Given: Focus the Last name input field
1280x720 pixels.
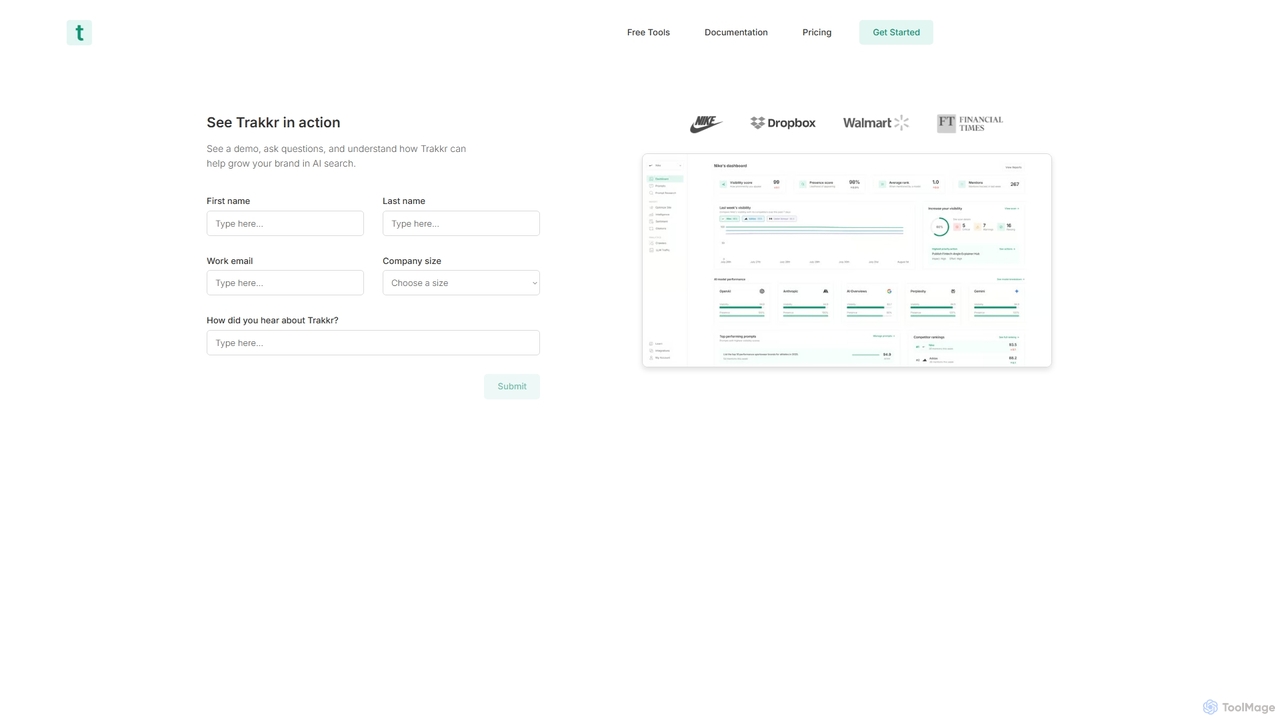Looking at the screenshot, I should (x=461, y=223).
